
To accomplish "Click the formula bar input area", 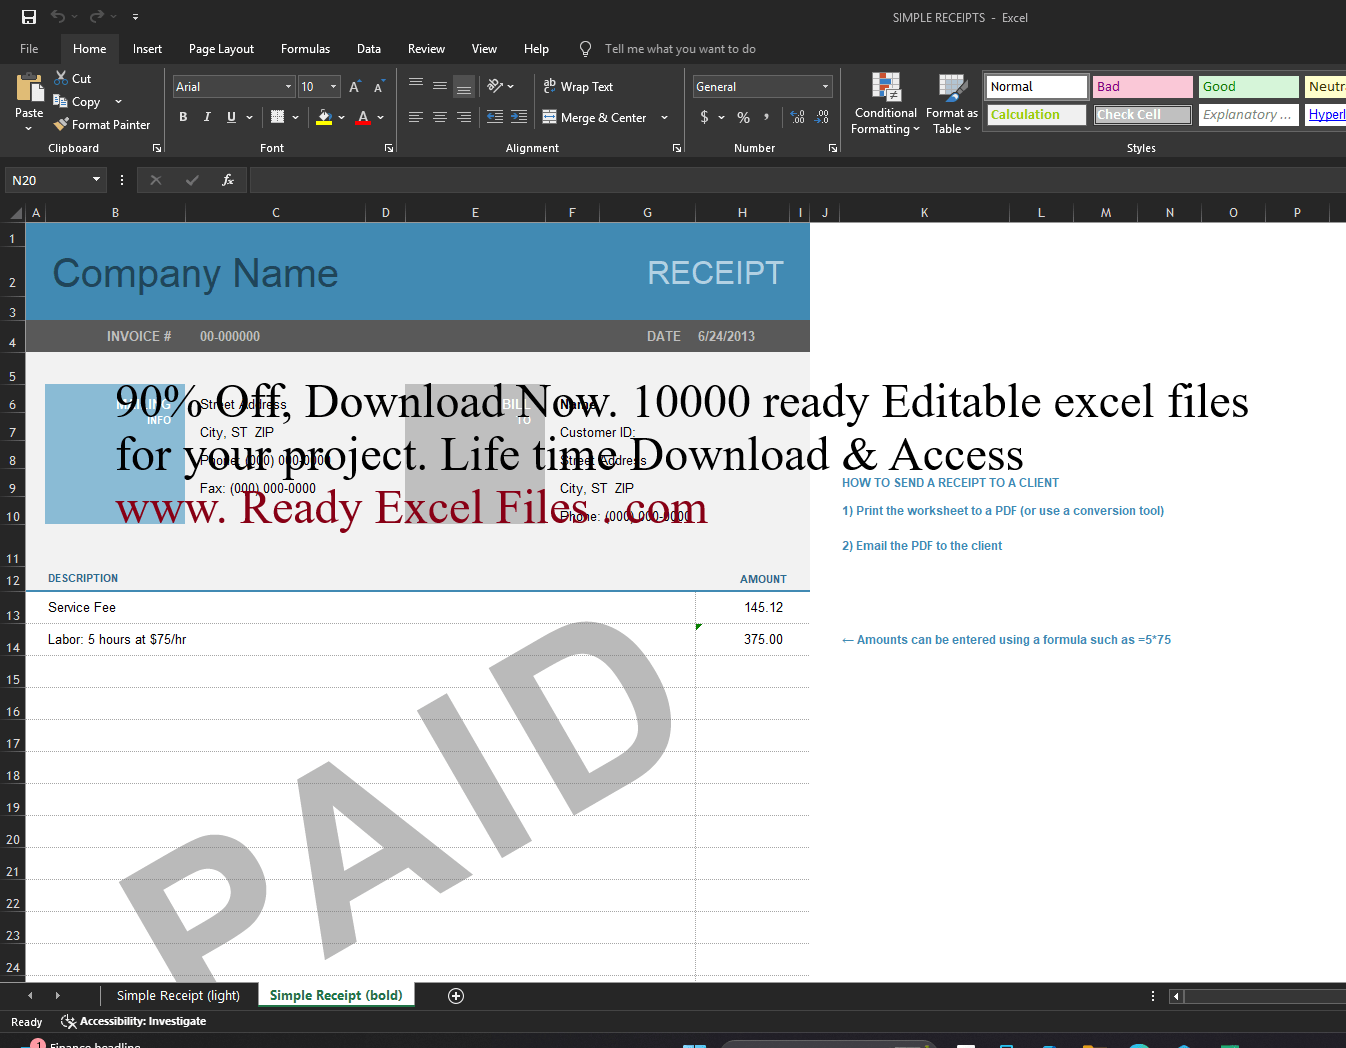I will click(797, 180).
